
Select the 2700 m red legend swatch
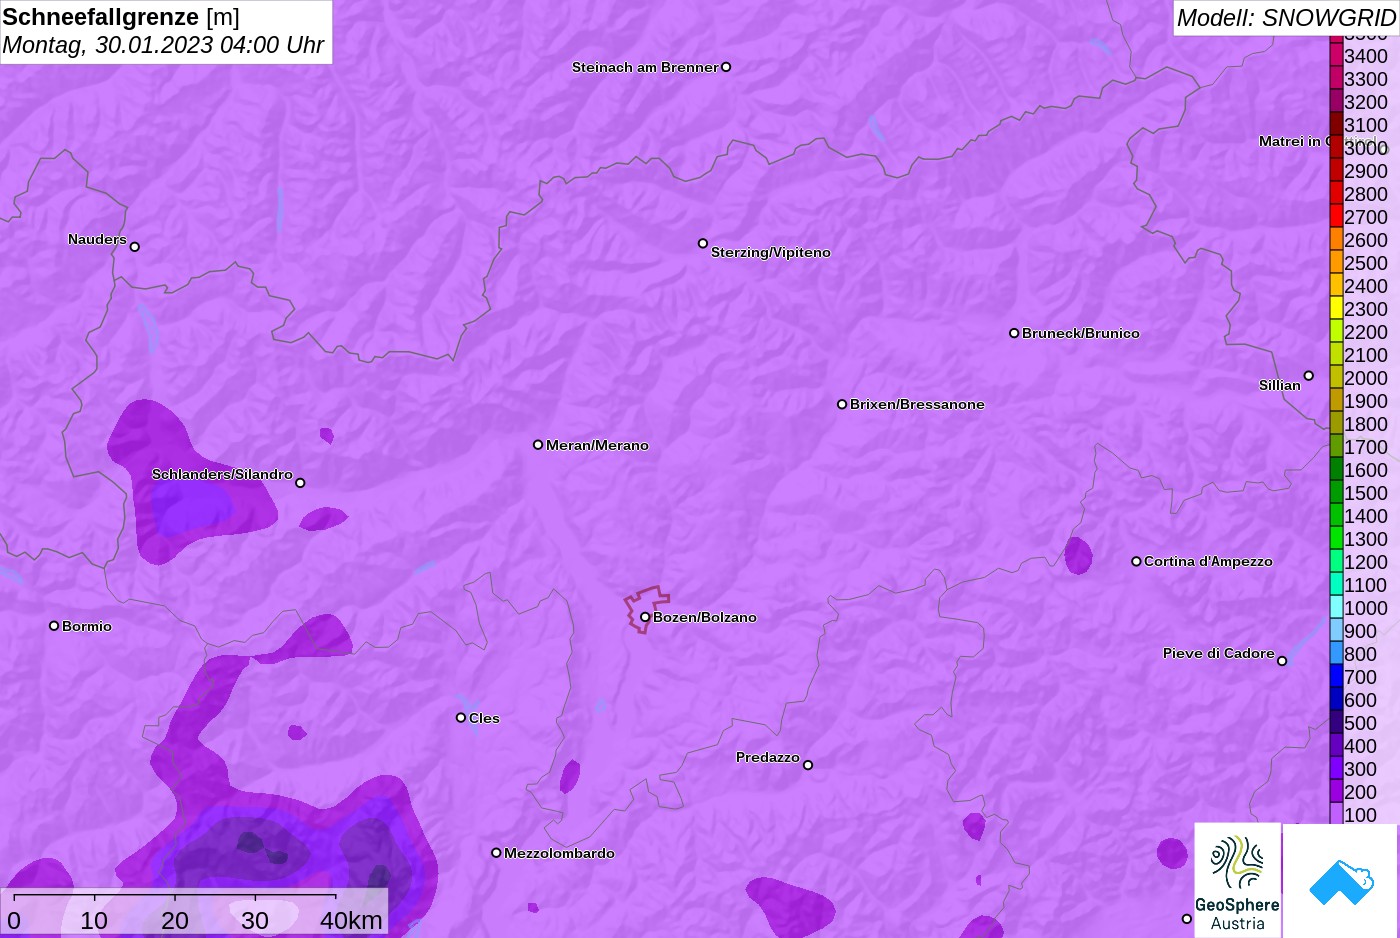pyautogui.click(x=1336, y=217)
